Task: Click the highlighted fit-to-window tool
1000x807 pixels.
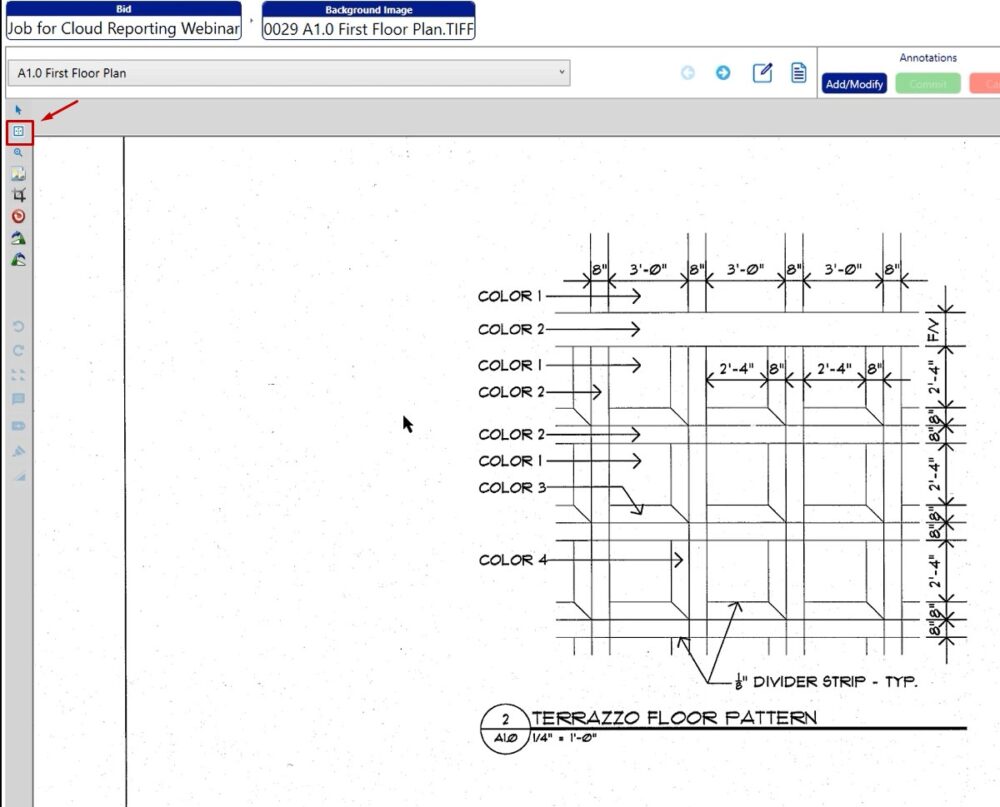Action: click(x=19, y=132)
